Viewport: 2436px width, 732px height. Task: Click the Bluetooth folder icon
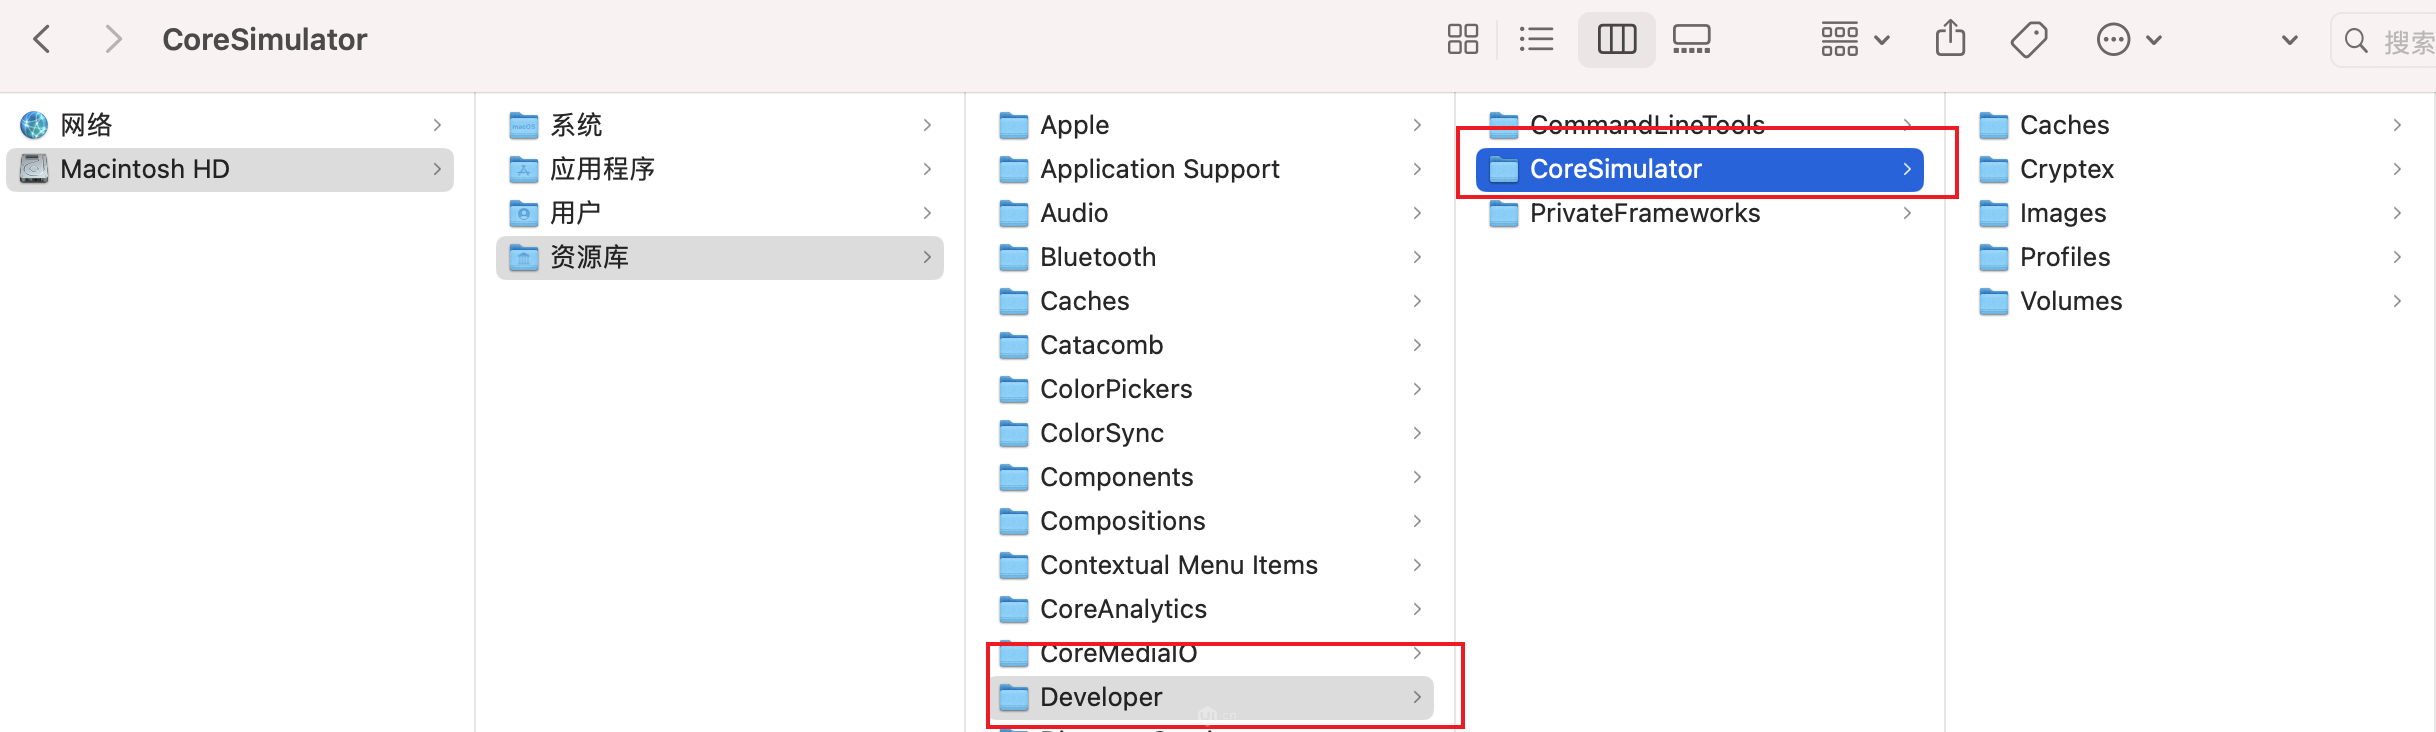[1014, 257]
